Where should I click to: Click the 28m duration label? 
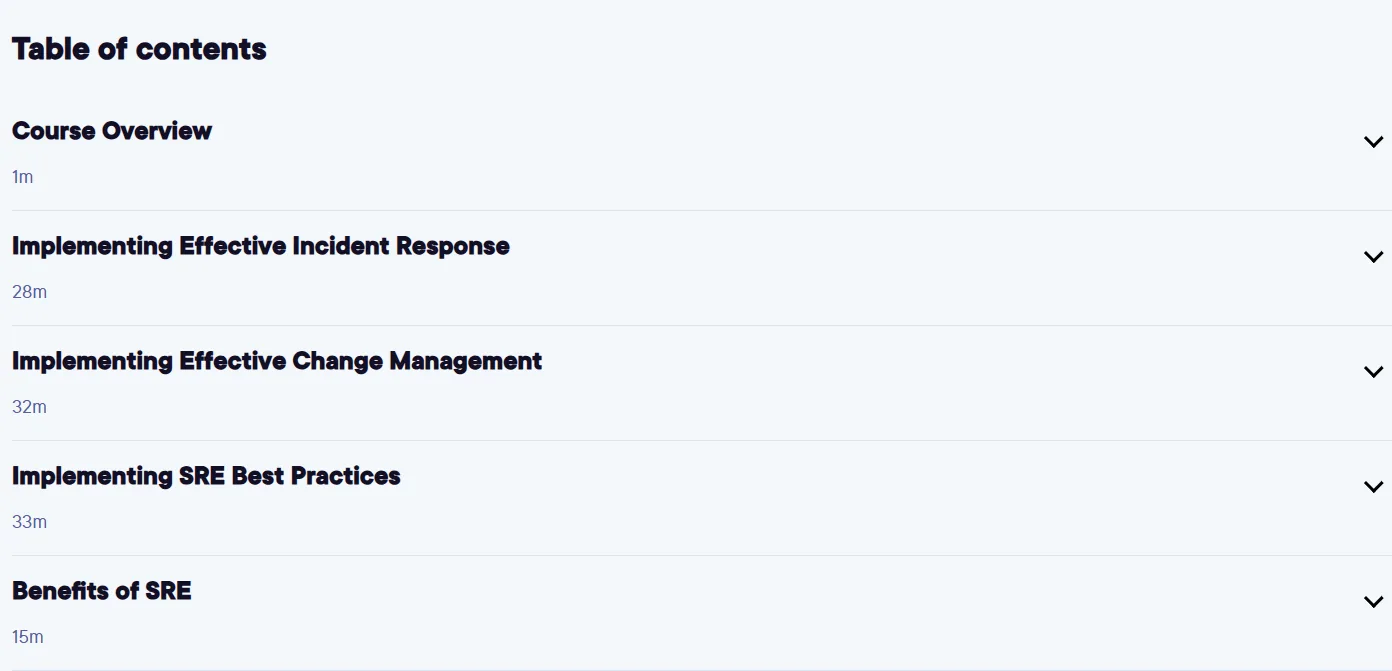point(29,292)
